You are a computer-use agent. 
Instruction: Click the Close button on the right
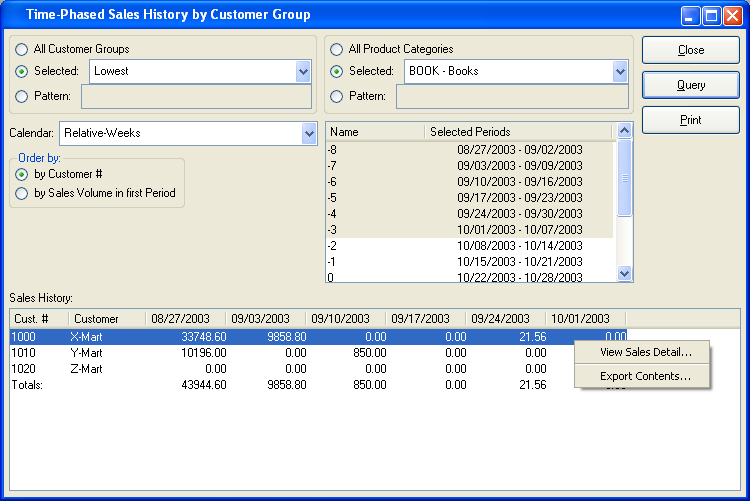coord(690,50)
